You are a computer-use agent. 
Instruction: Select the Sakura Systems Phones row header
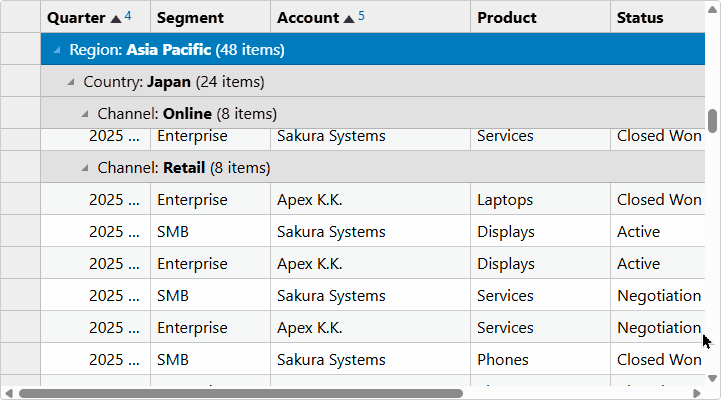click(x=21, y=360)
